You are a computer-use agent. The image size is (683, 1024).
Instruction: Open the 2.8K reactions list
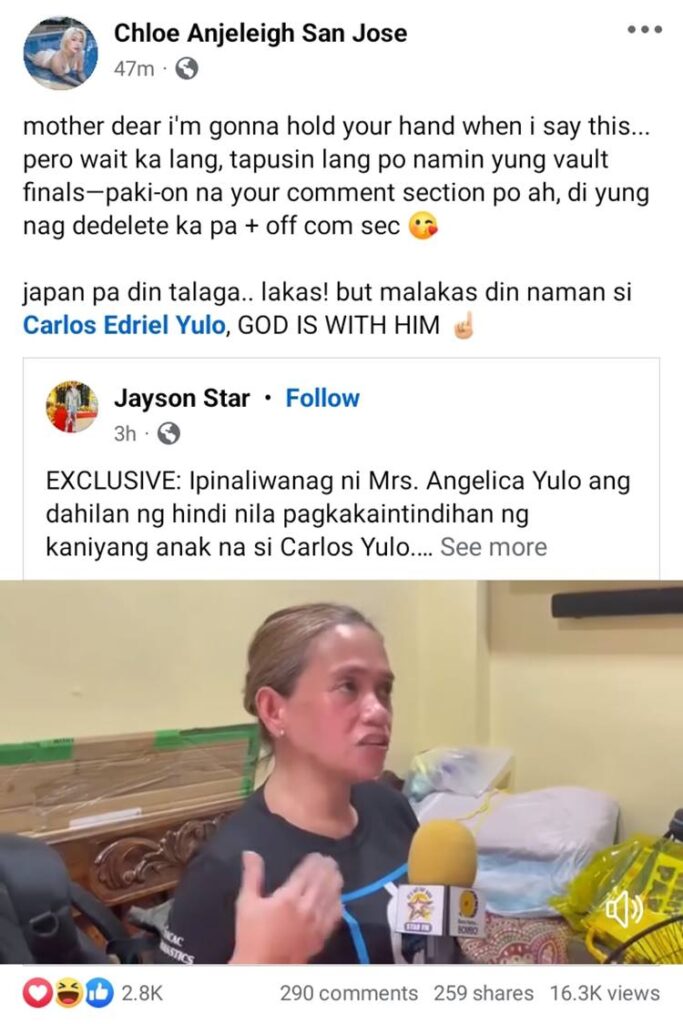[142, 993]
